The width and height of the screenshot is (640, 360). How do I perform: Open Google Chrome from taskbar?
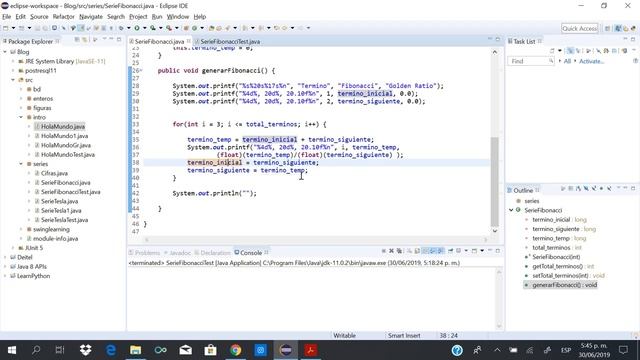click(x=236, y=350)
